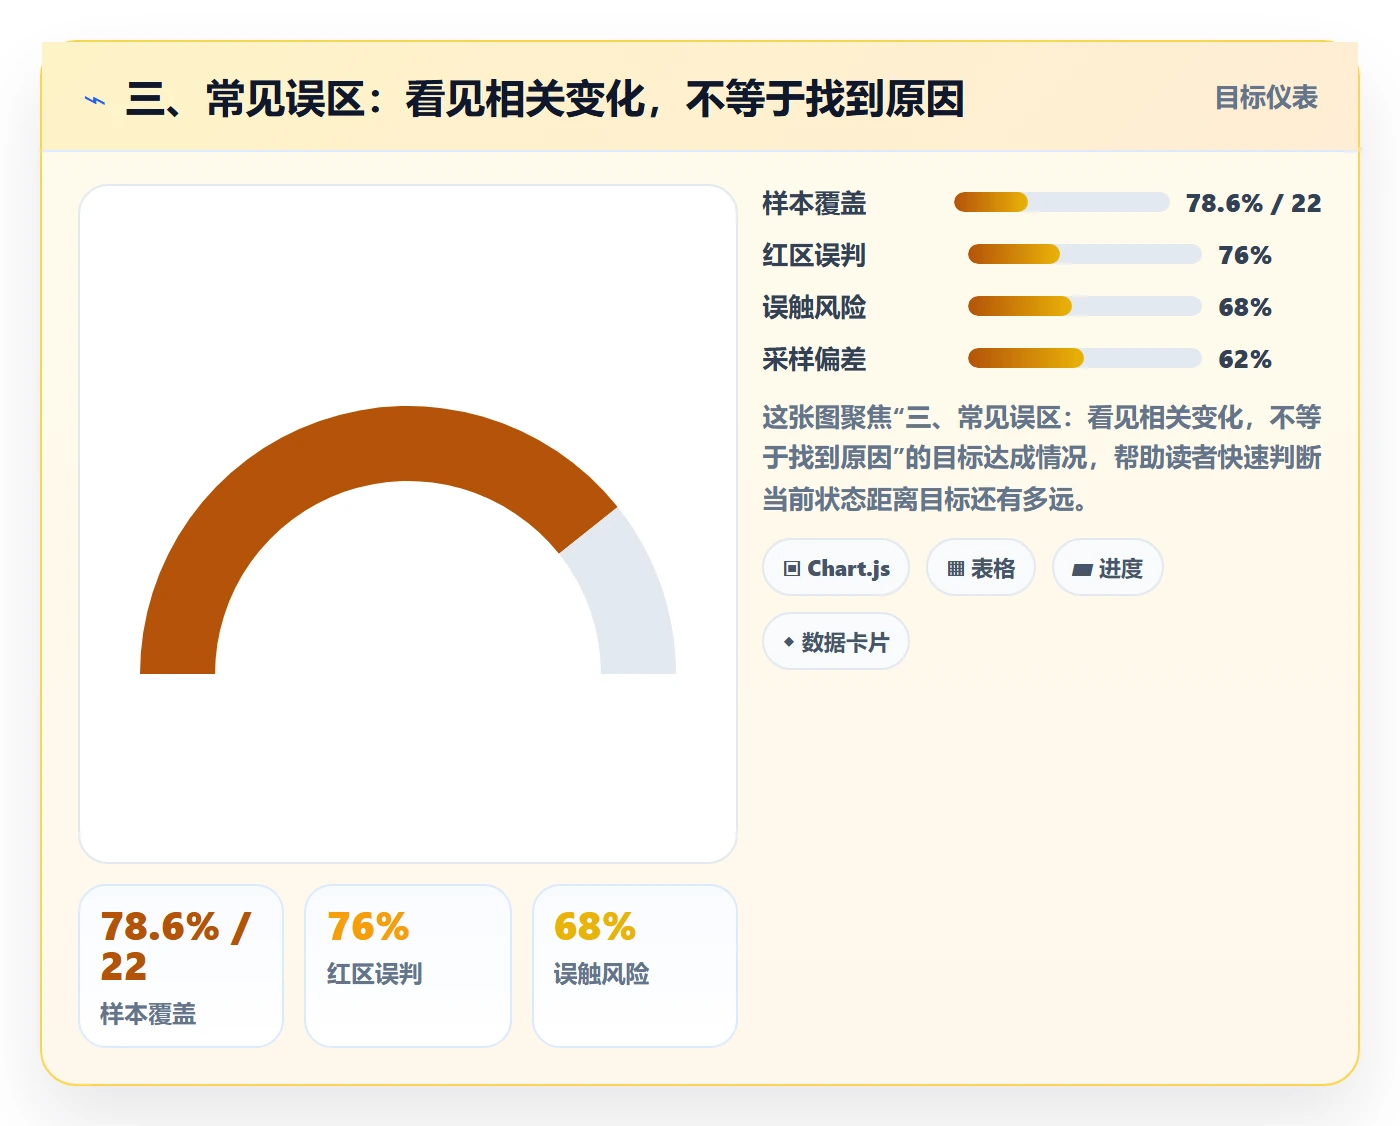Click the 76% value beside 红区误判 bar
The image size is (1400, 1126).
coord(1245,255)
